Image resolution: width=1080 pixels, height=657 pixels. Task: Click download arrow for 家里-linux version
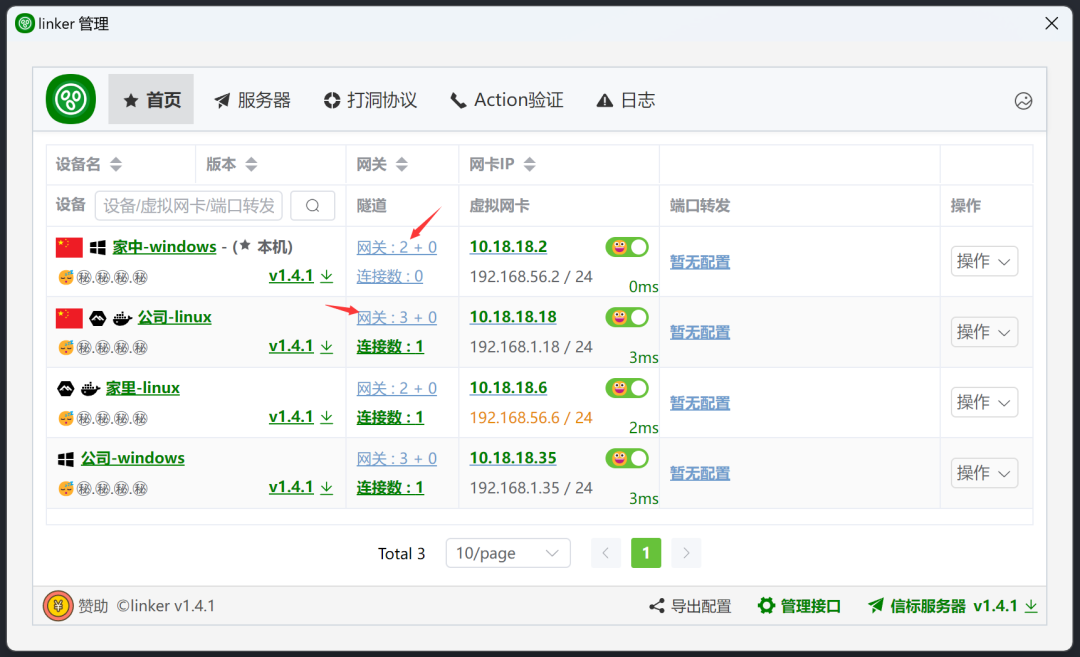(326, 417)
